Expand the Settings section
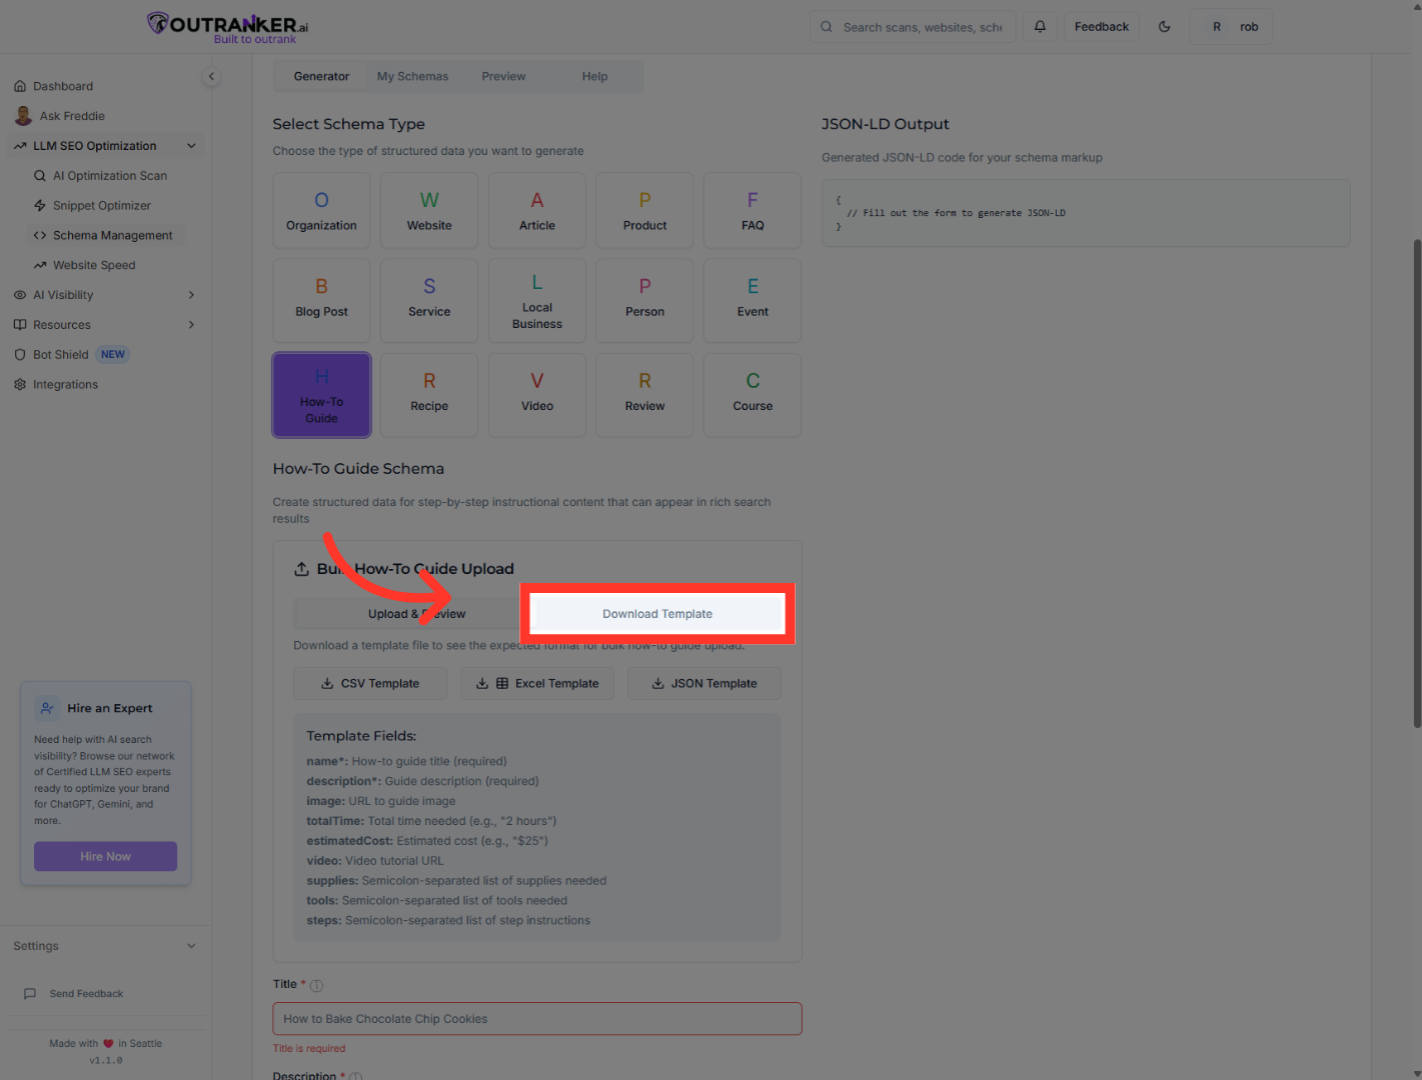 pyautogui.click(x=191, y=946)
